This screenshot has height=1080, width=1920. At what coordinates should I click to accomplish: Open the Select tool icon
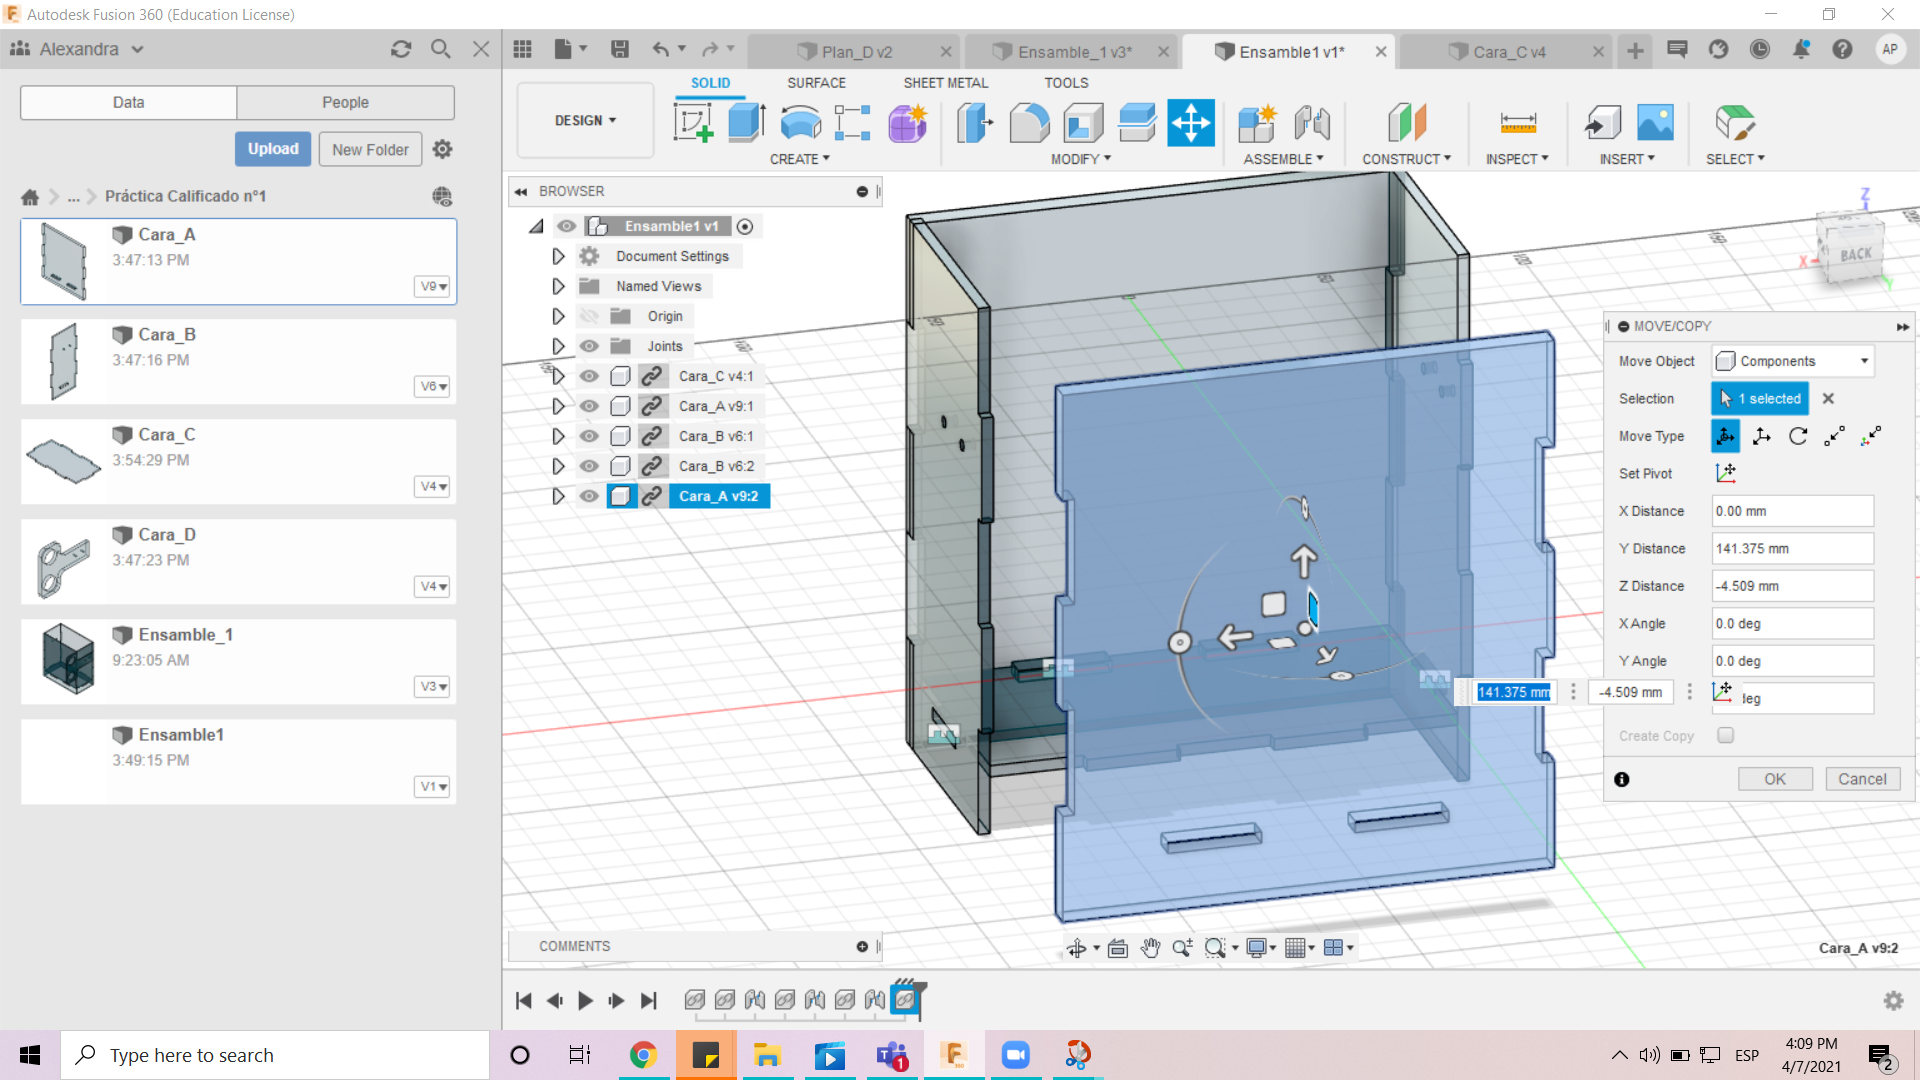(x=1735, y=123)
